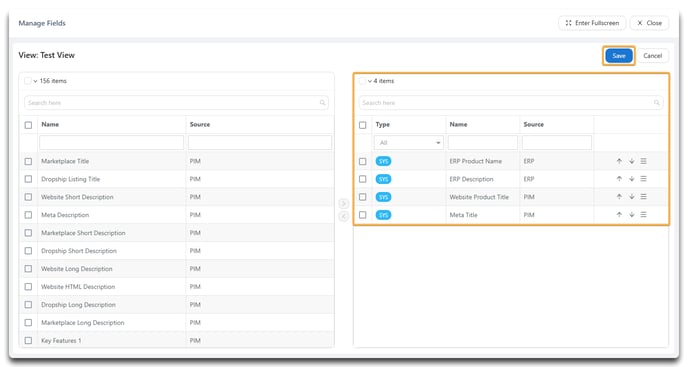
Task: Move ERP Product Name row down
Action: pyautogui.click(x=631, y=161)
